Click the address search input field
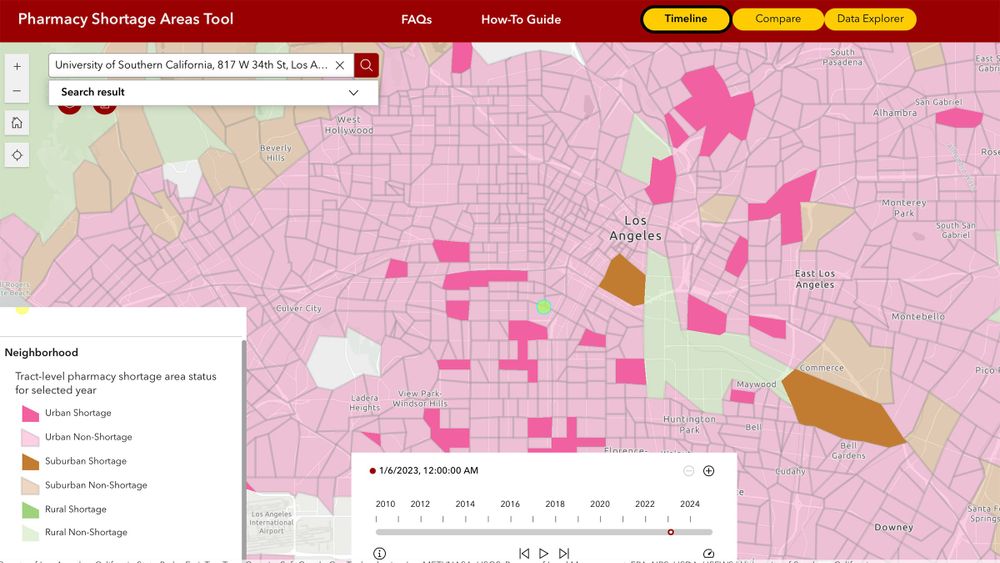Image resolution: width=1000 pixels, height=563 pixels. click(x=191, y=65)
